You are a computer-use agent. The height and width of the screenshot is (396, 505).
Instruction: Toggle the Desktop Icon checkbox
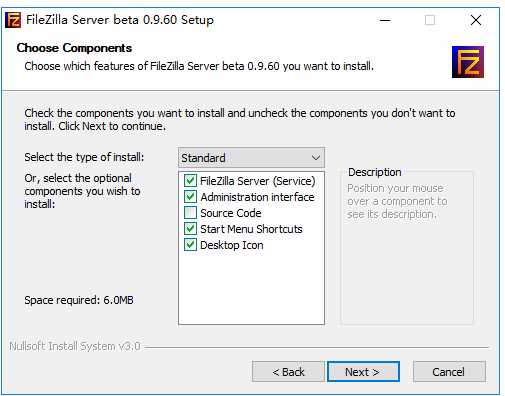(x=190, y=245)
